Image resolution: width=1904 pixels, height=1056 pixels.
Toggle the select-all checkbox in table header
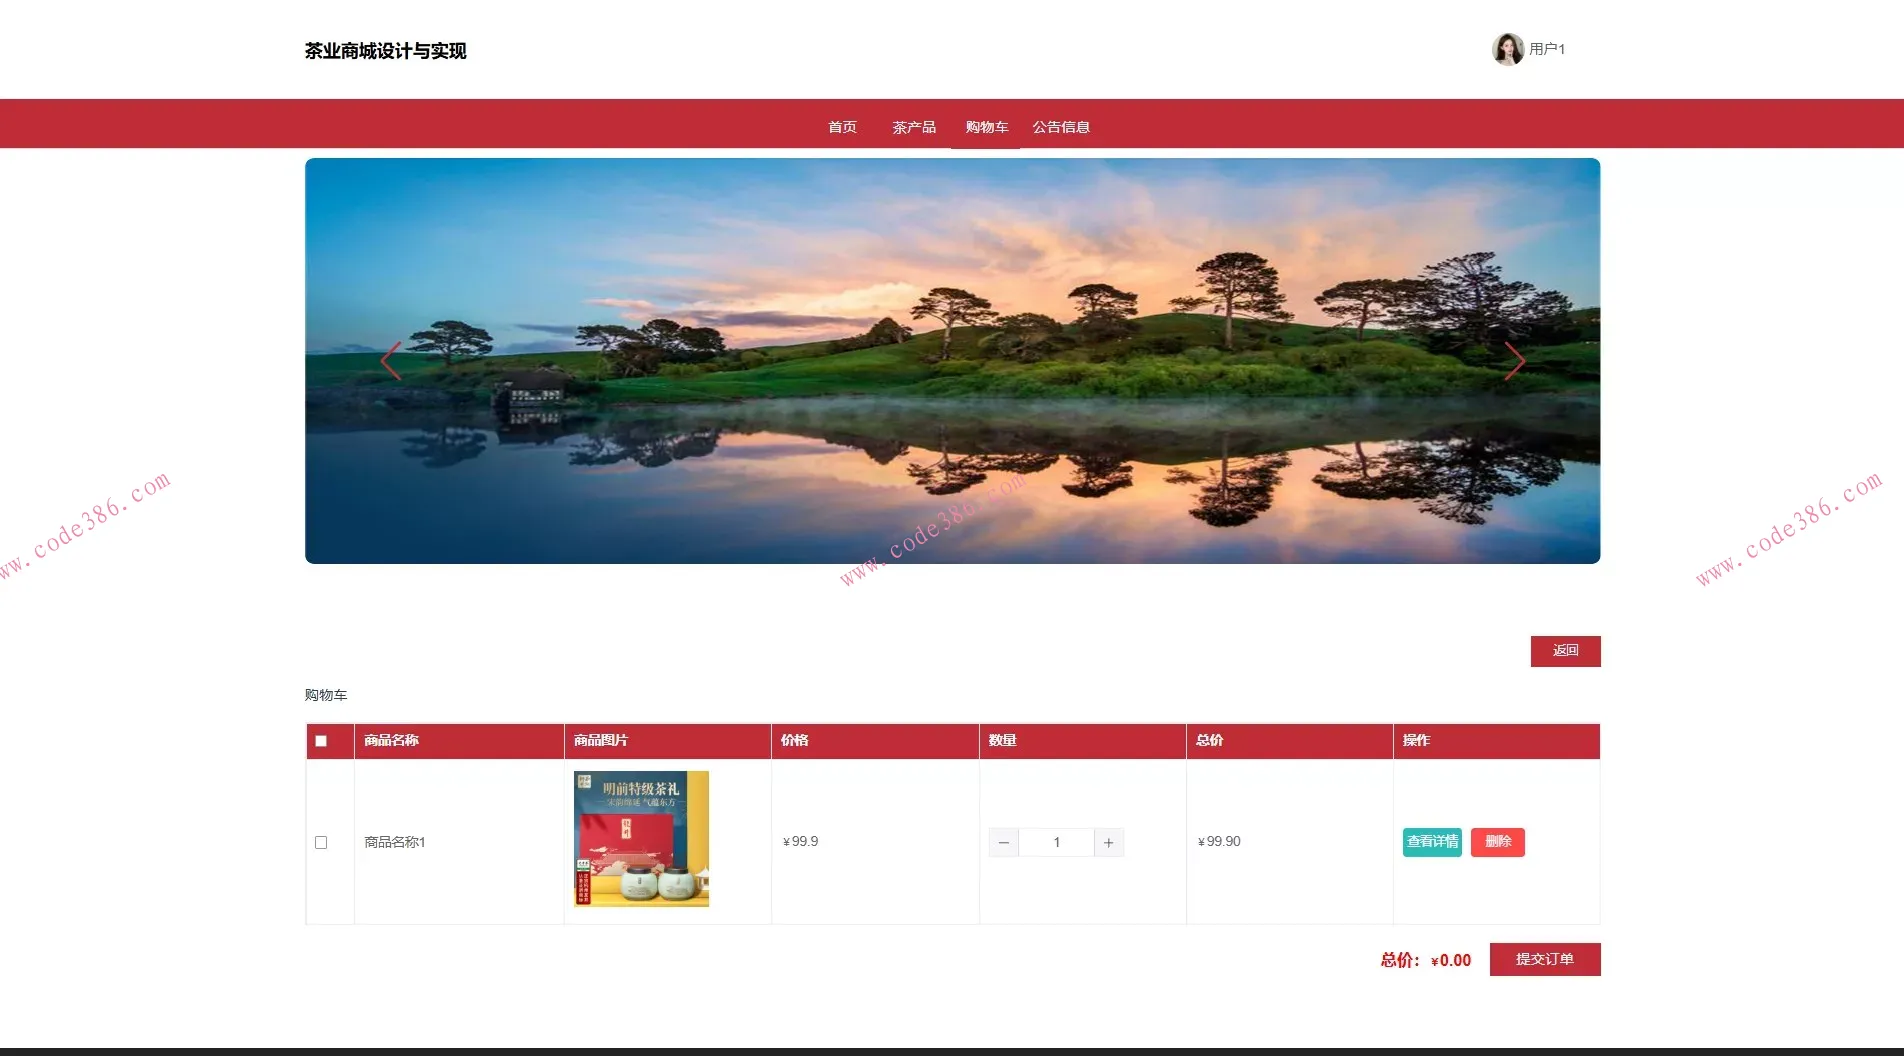tap(321, 741)
